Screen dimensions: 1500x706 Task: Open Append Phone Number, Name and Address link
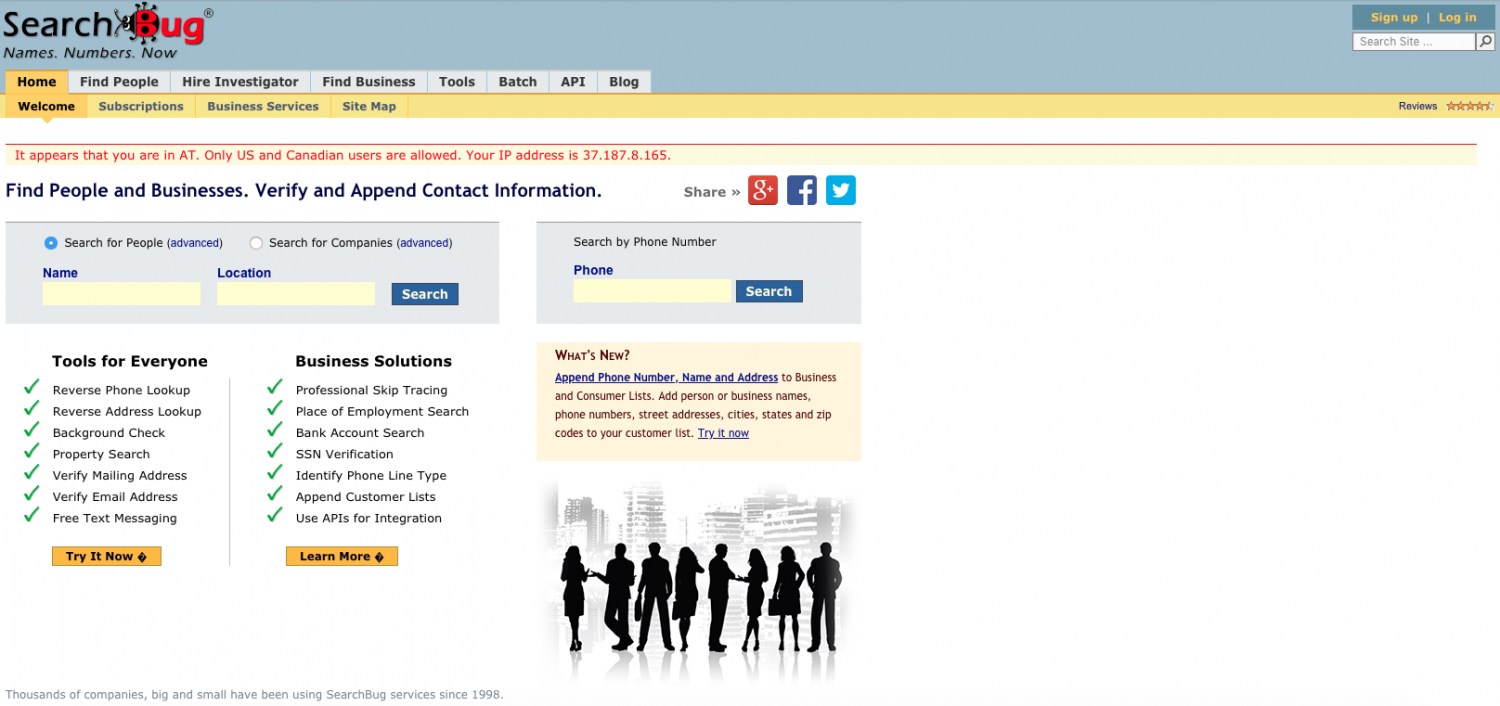click(x=666, y=377)
